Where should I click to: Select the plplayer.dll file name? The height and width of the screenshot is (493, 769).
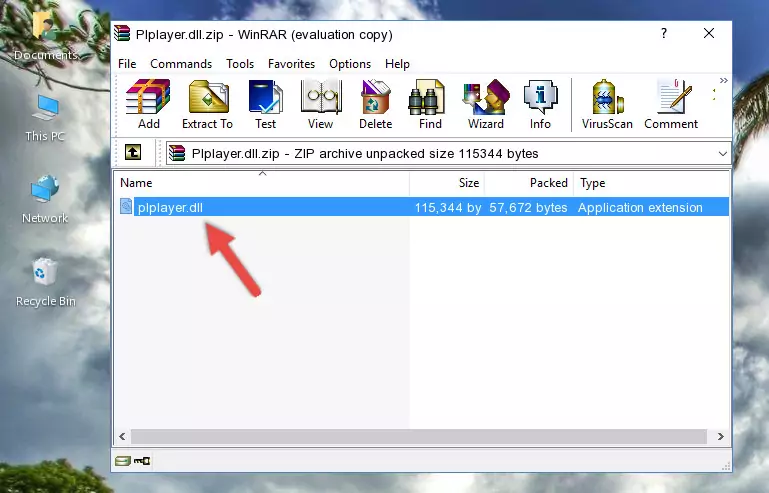(x=170, y=208)
